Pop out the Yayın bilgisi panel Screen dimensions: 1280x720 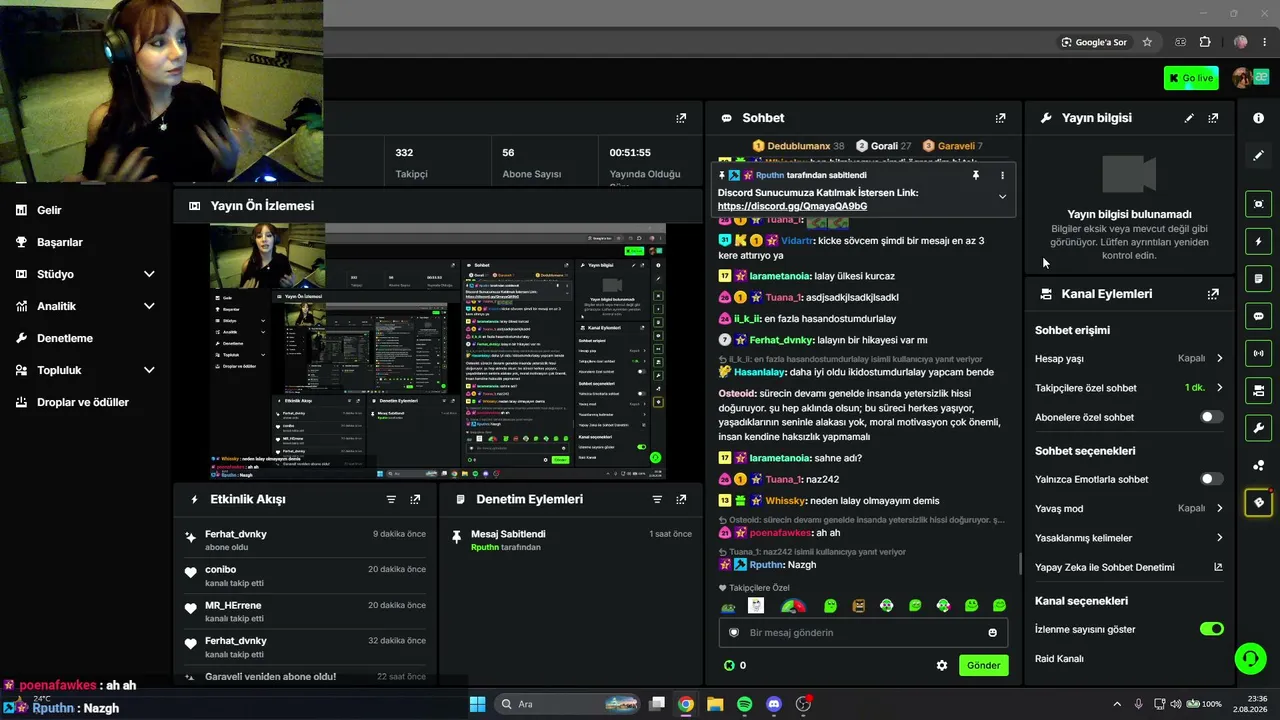click(x=1213, y=118)
